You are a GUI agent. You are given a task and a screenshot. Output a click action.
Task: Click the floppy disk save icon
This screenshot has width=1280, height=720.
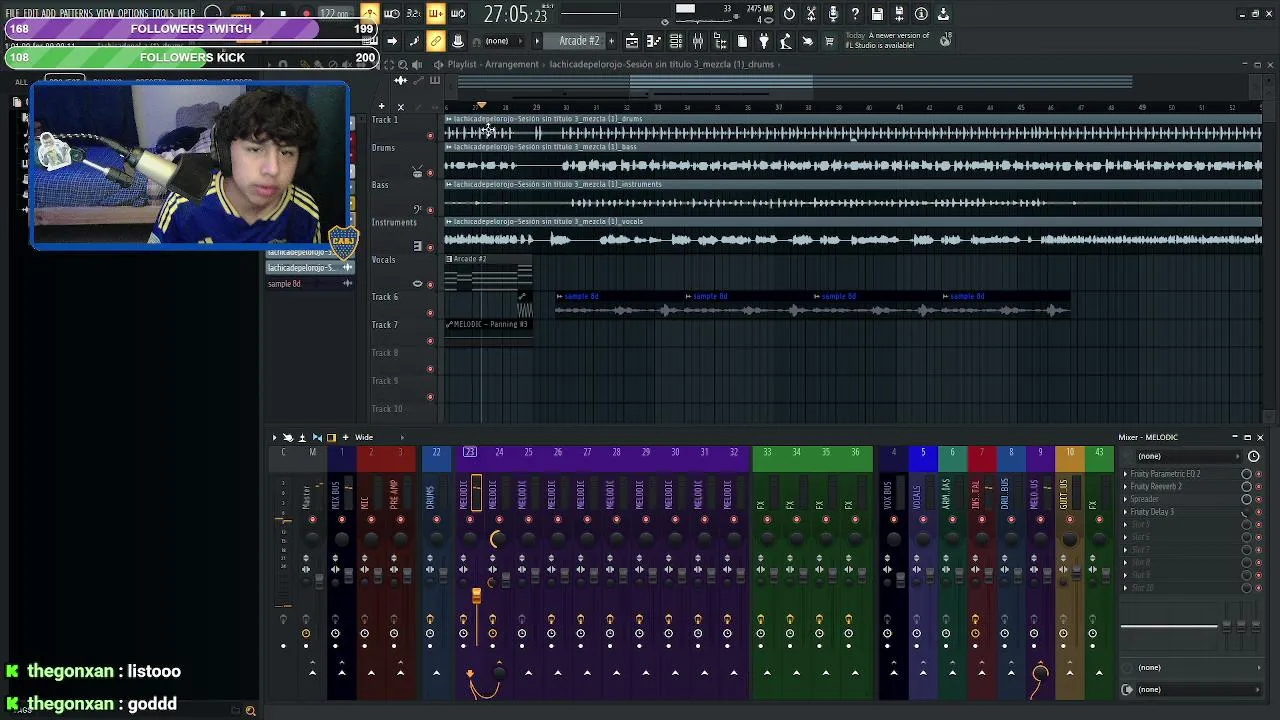coord(877,14)
